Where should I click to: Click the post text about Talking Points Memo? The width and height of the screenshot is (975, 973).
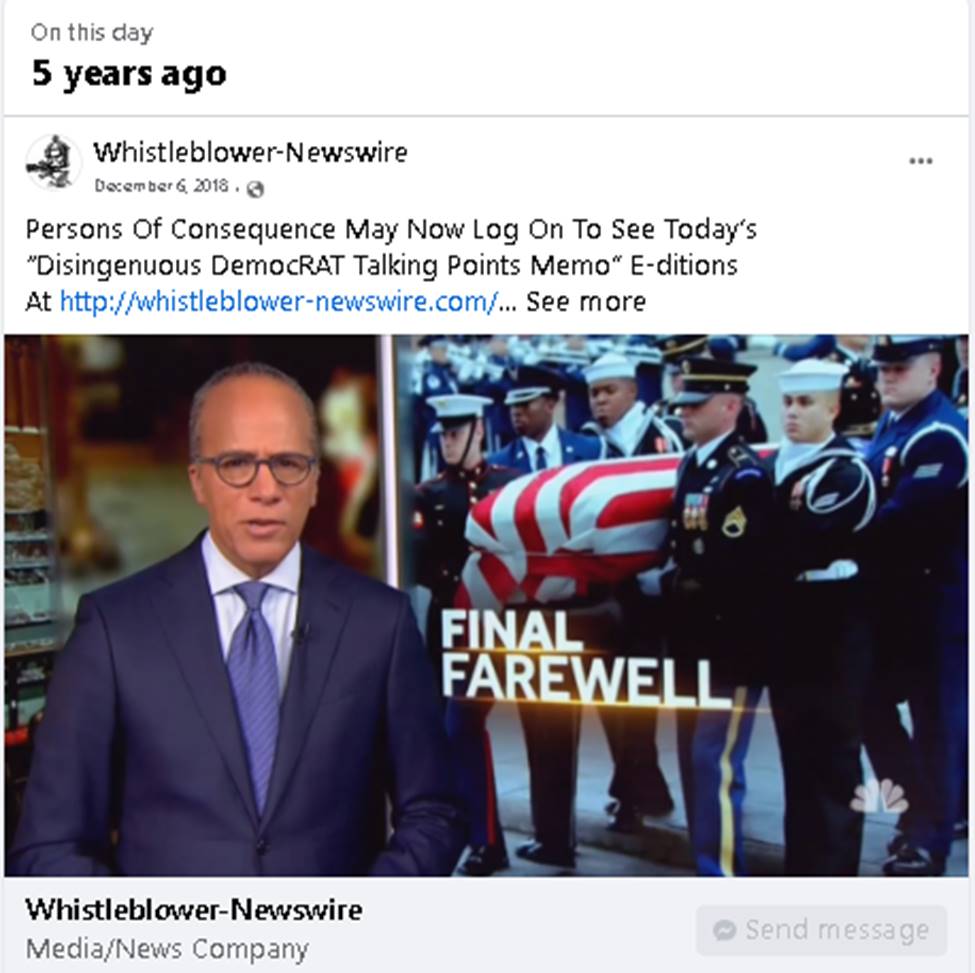coord(381,265)
